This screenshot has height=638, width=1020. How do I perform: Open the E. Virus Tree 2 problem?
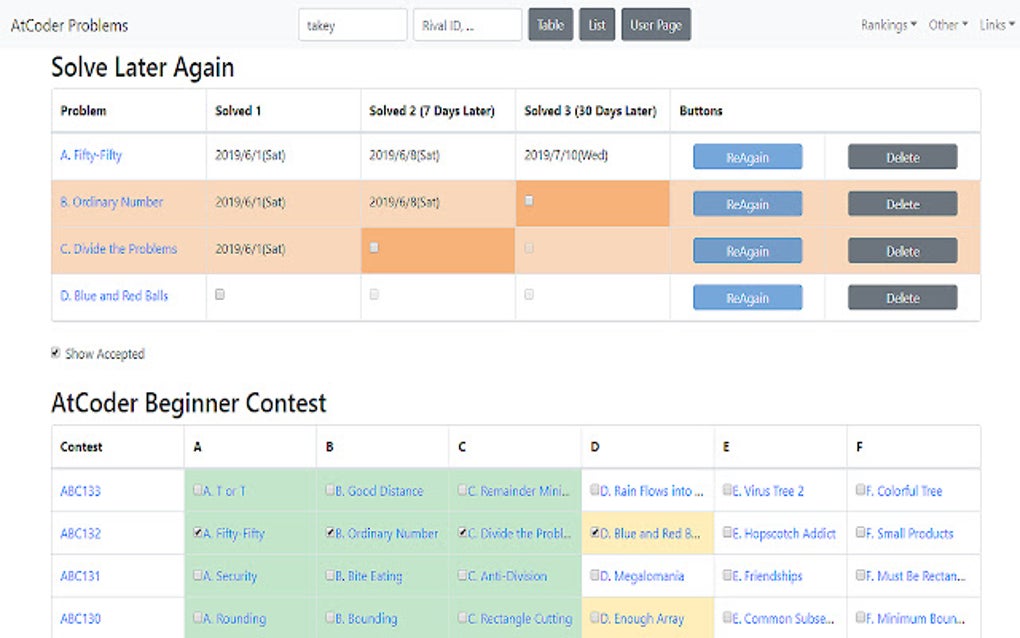coord(768,491)
